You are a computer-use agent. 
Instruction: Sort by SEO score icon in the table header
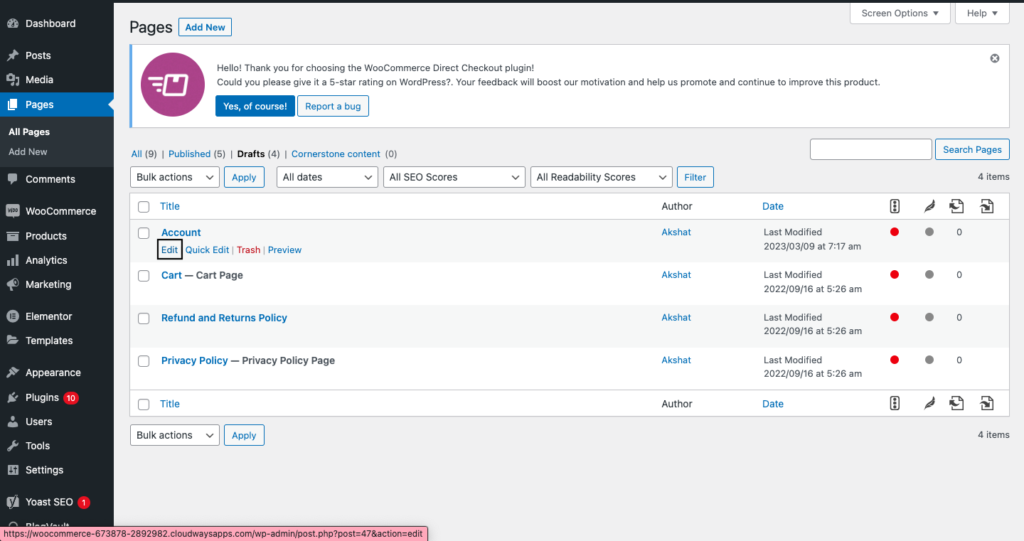[x=895, y=206]
